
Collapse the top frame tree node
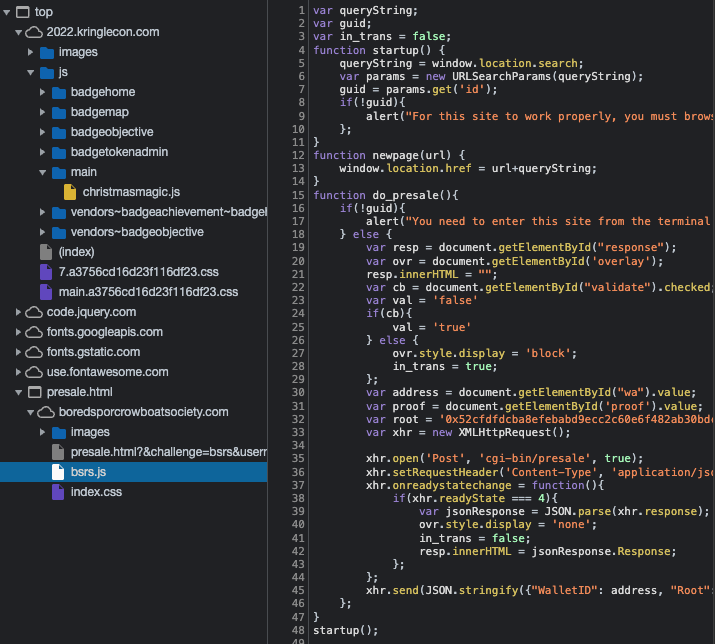point(9,12)
